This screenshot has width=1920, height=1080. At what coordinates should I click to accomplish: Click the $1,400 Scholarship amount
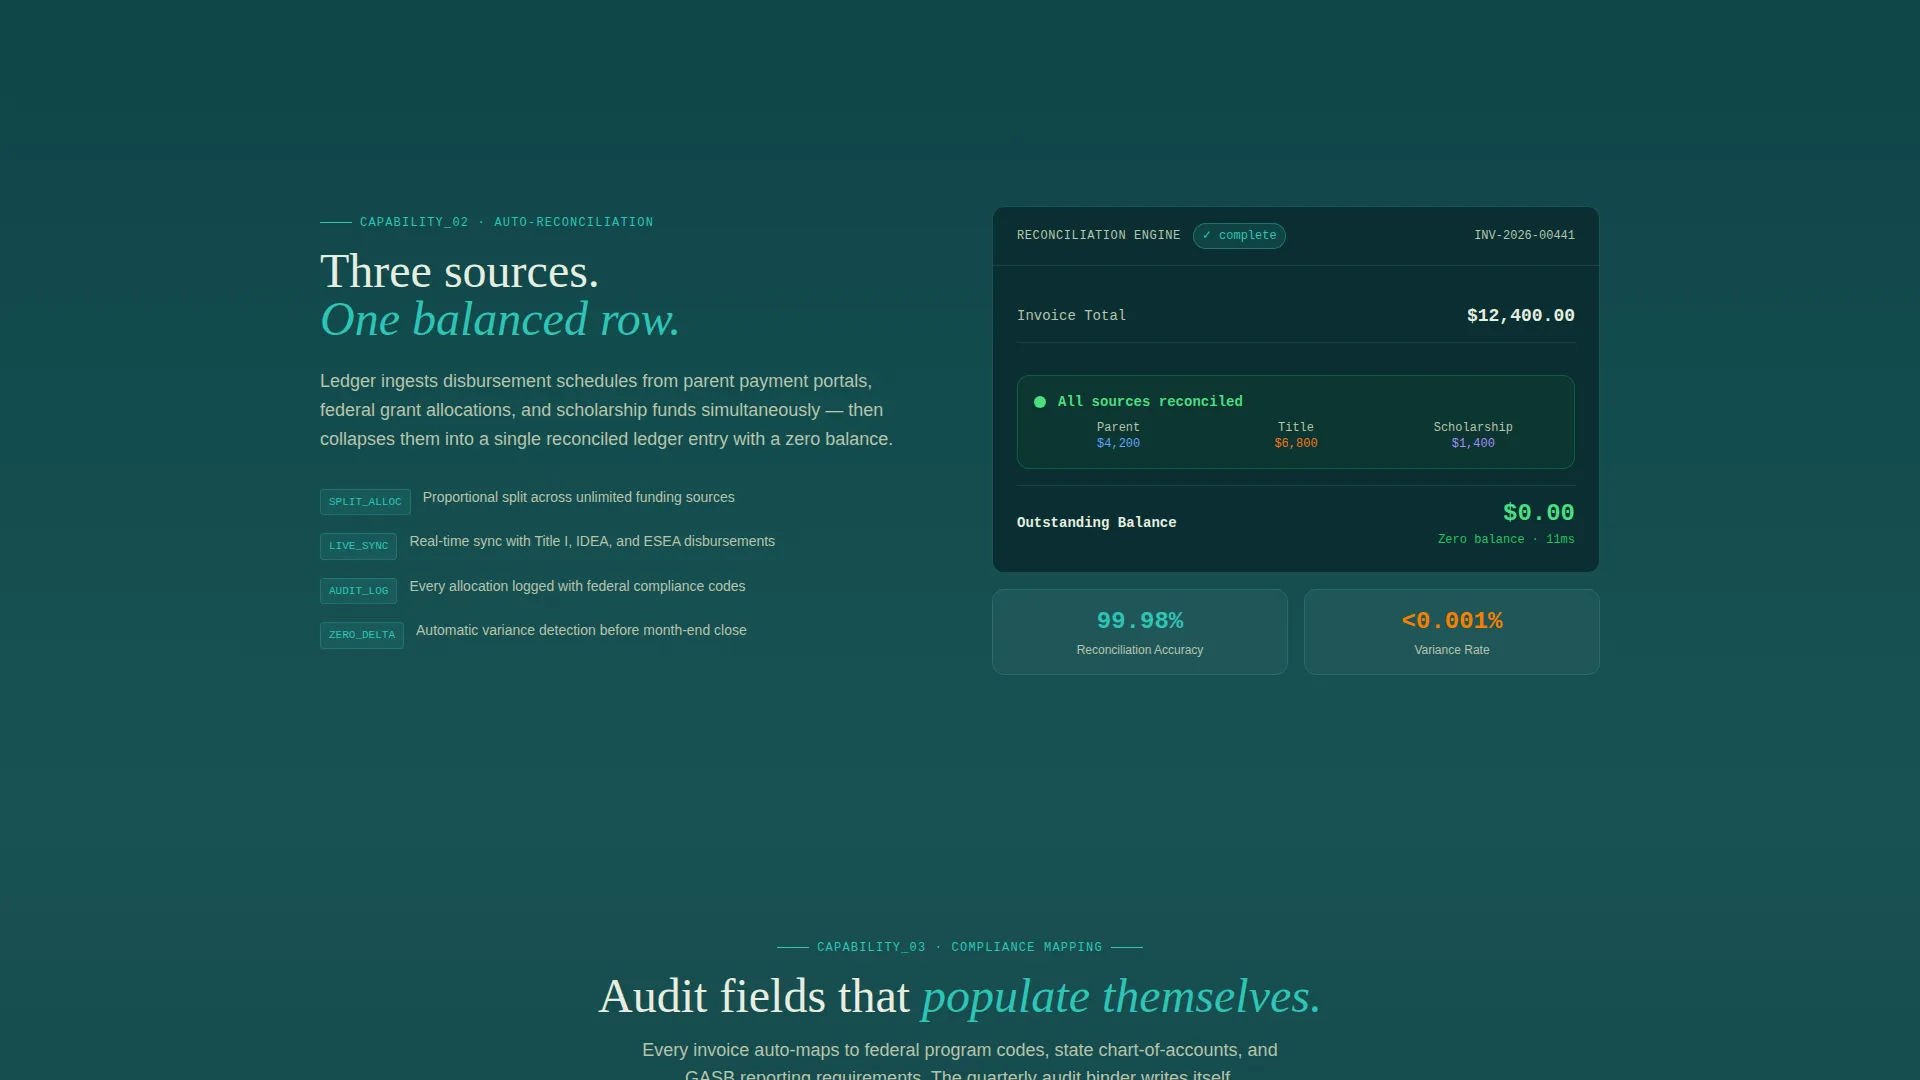(x=1473, y=443)
